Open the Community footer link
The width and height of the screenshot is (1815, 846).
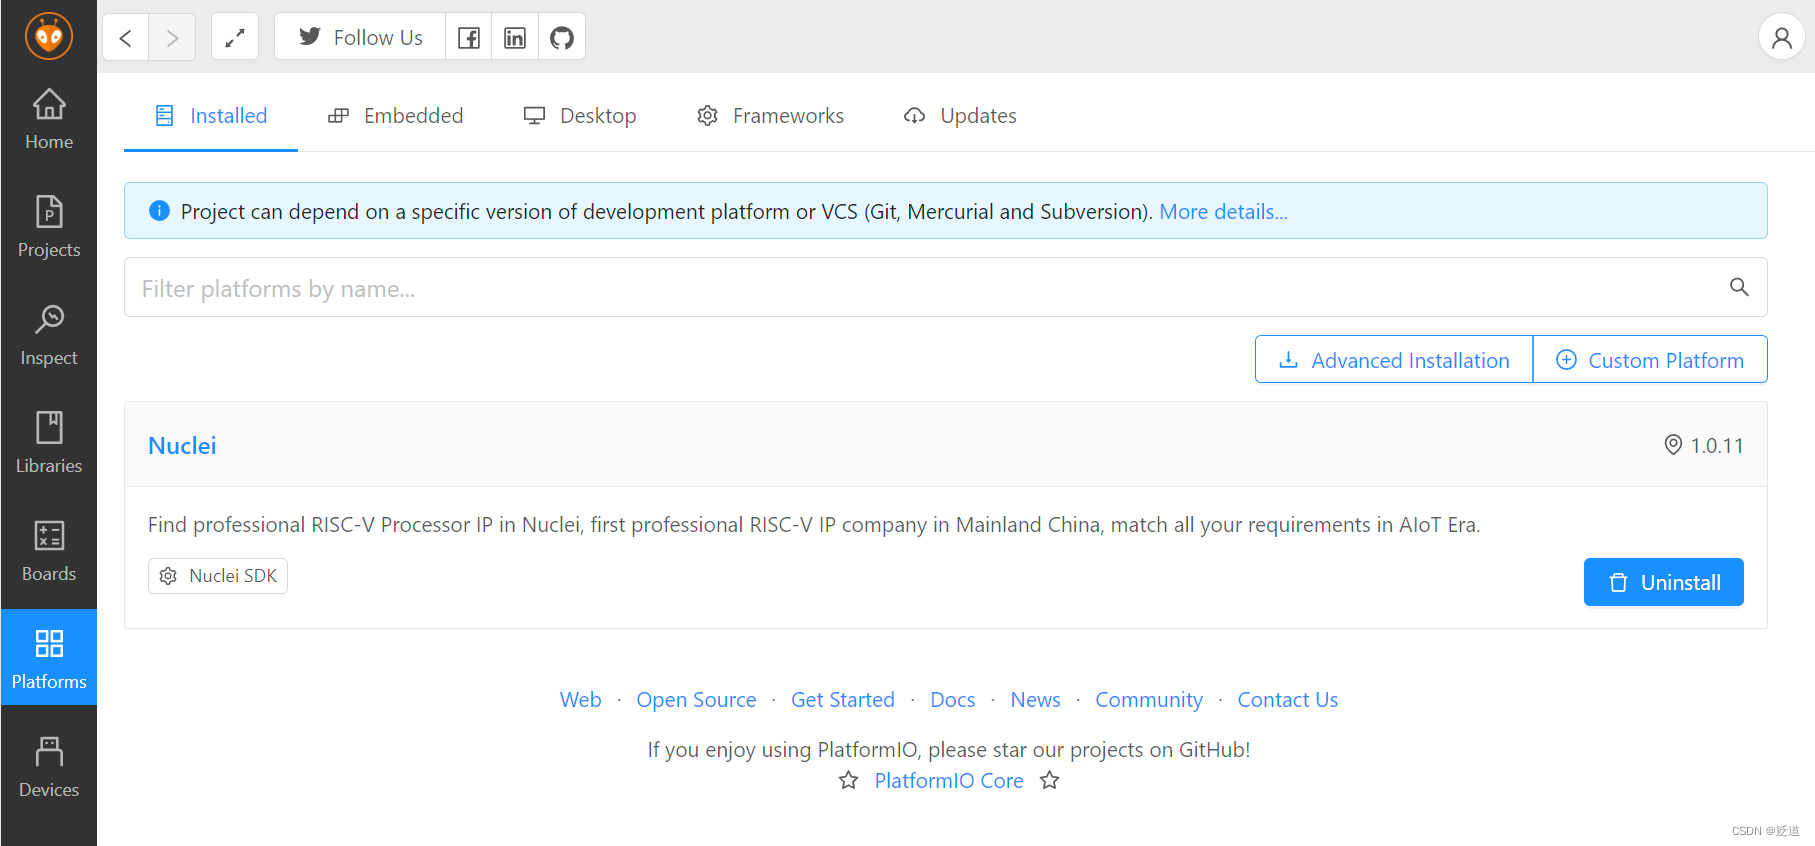coord(1149,700)
